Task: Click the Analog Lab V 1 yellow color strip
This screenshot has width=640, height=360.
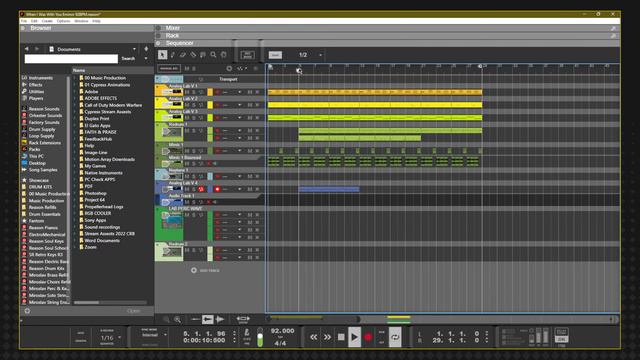Action: tap(210, 92)
